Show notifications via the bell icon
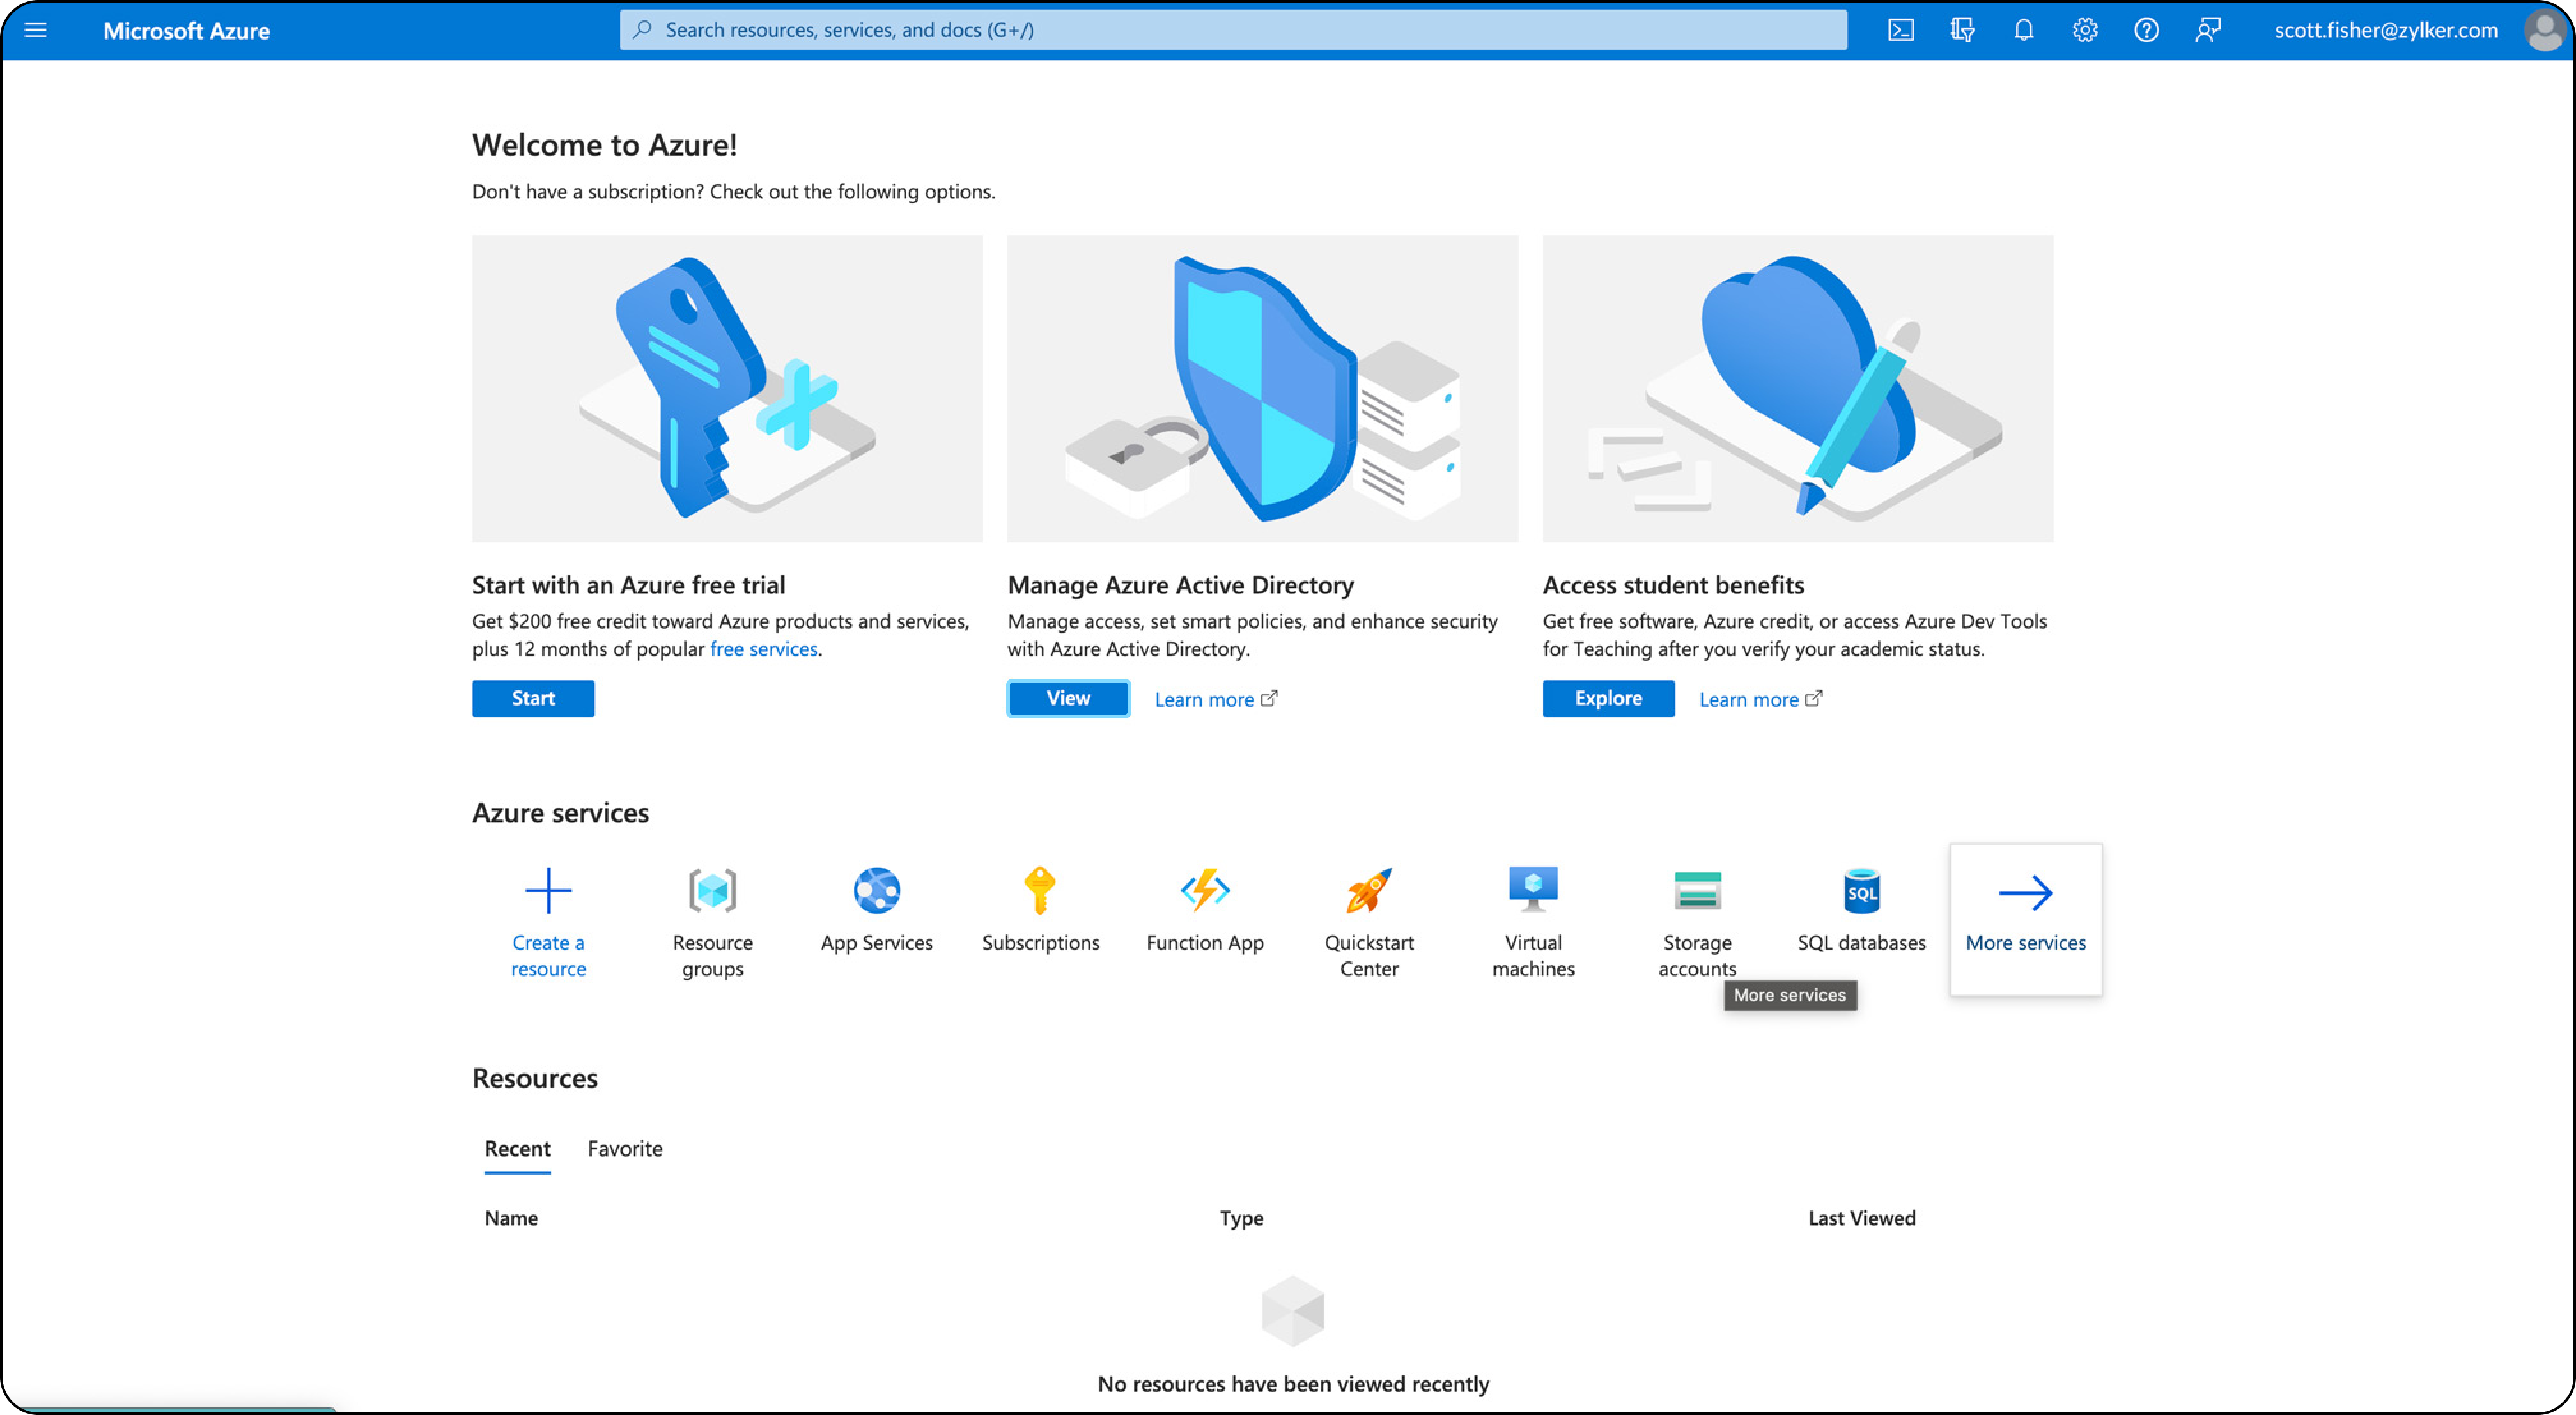This screenshot has height=1415, width=2576. [2023, 30]
